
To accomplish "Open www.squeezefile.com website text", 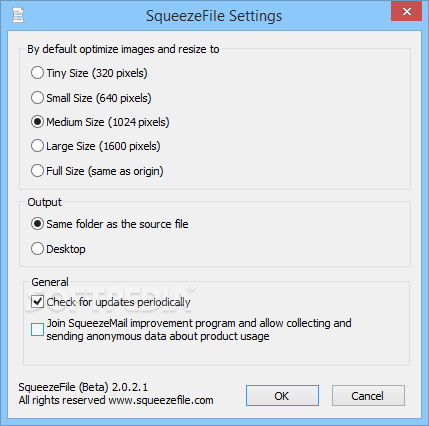I will tap(161, 400).
